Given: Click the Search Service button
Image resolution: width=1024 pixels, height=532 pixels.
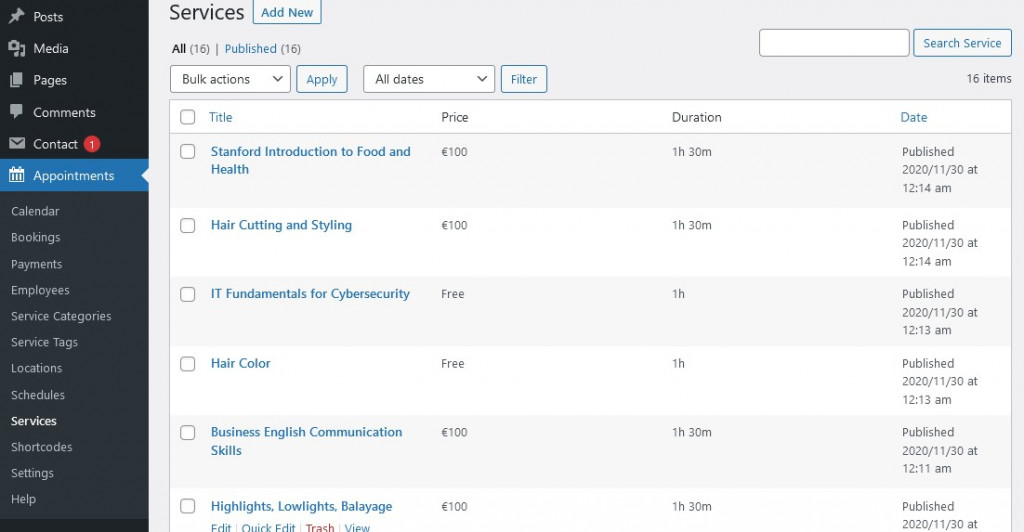Looking at the screenshot, I should (961, 43).
